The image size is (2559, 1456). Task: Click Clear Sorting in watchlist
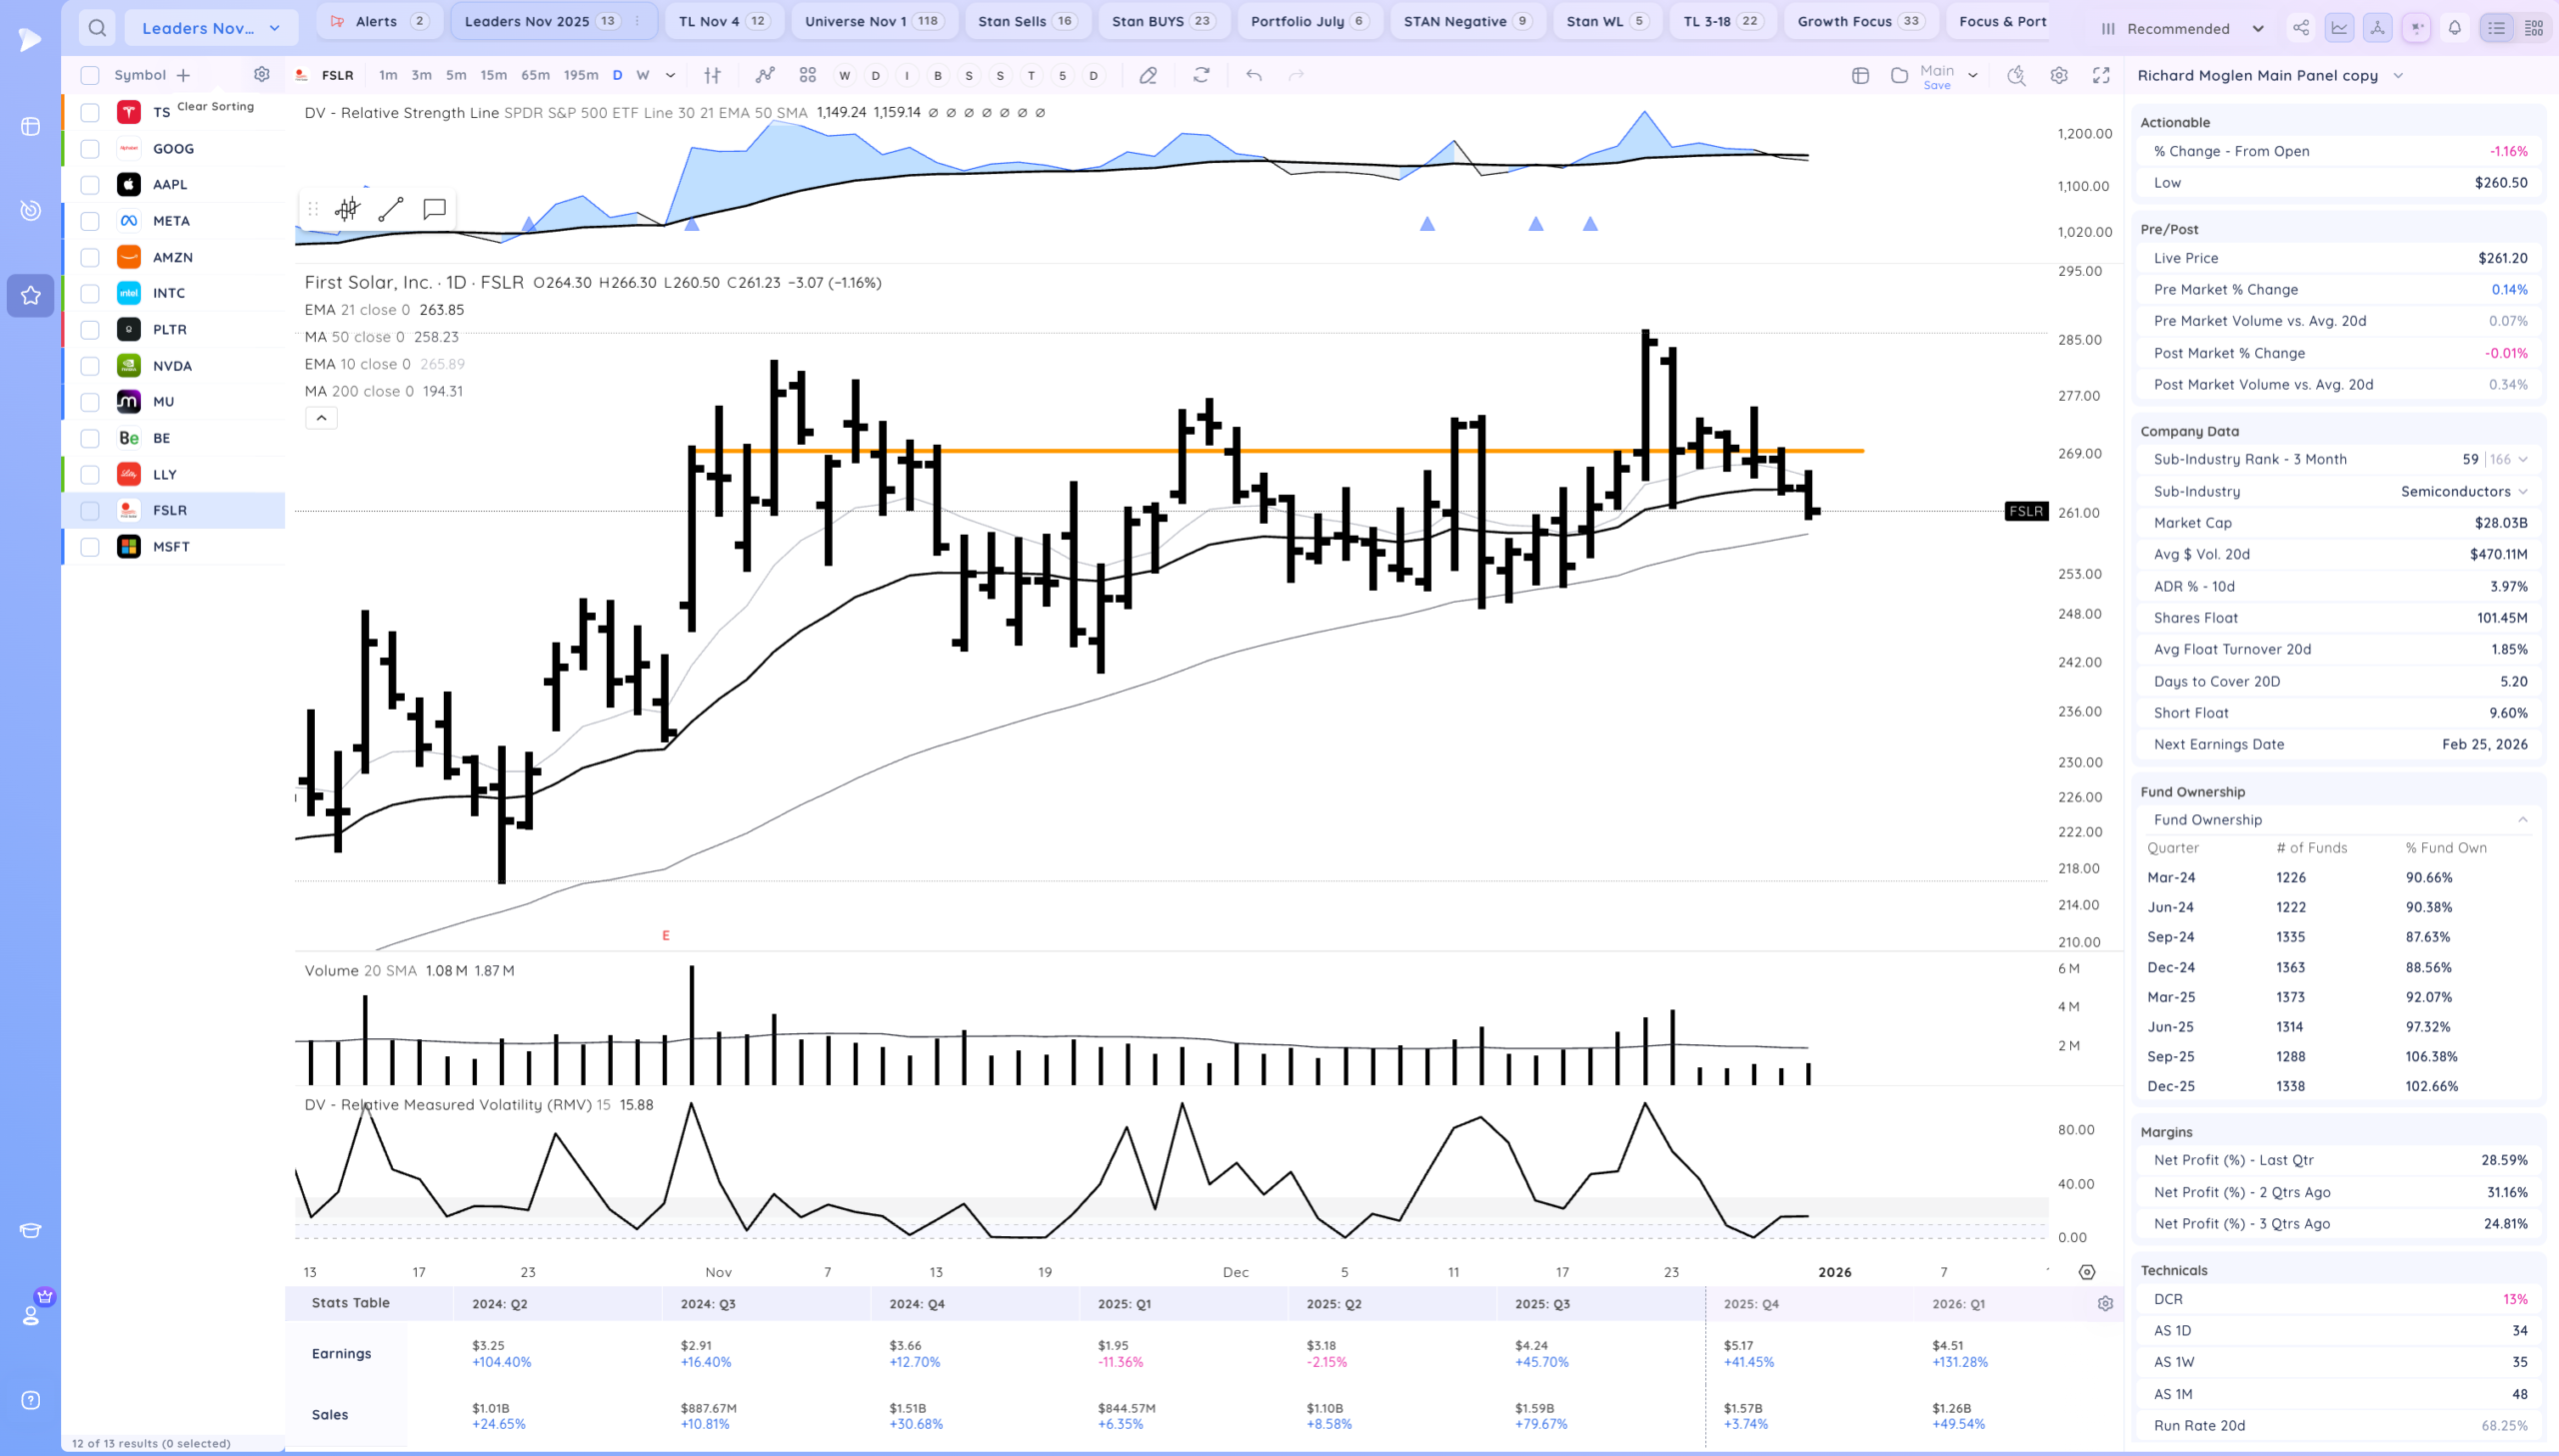click(x=215, y=106)
